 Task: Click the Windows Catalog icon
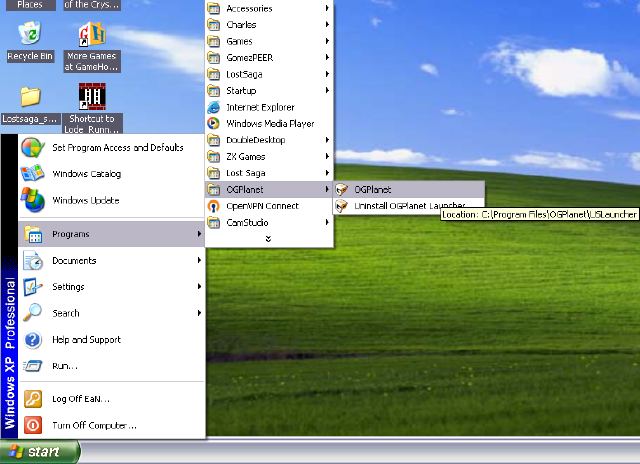33,174
